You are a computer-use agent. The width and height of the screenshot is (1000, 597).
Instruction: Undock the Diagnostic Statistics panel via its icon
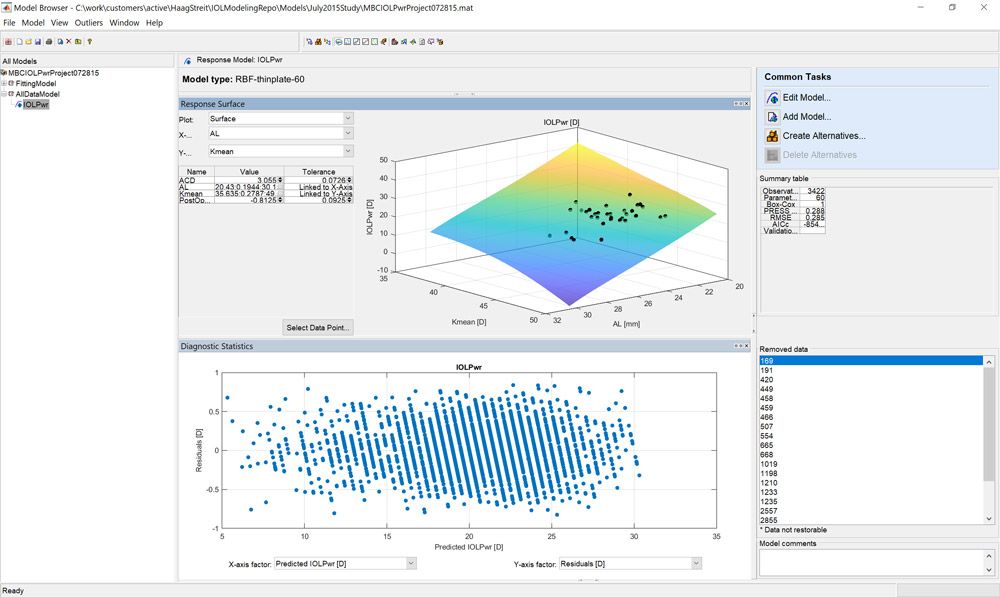737,346
